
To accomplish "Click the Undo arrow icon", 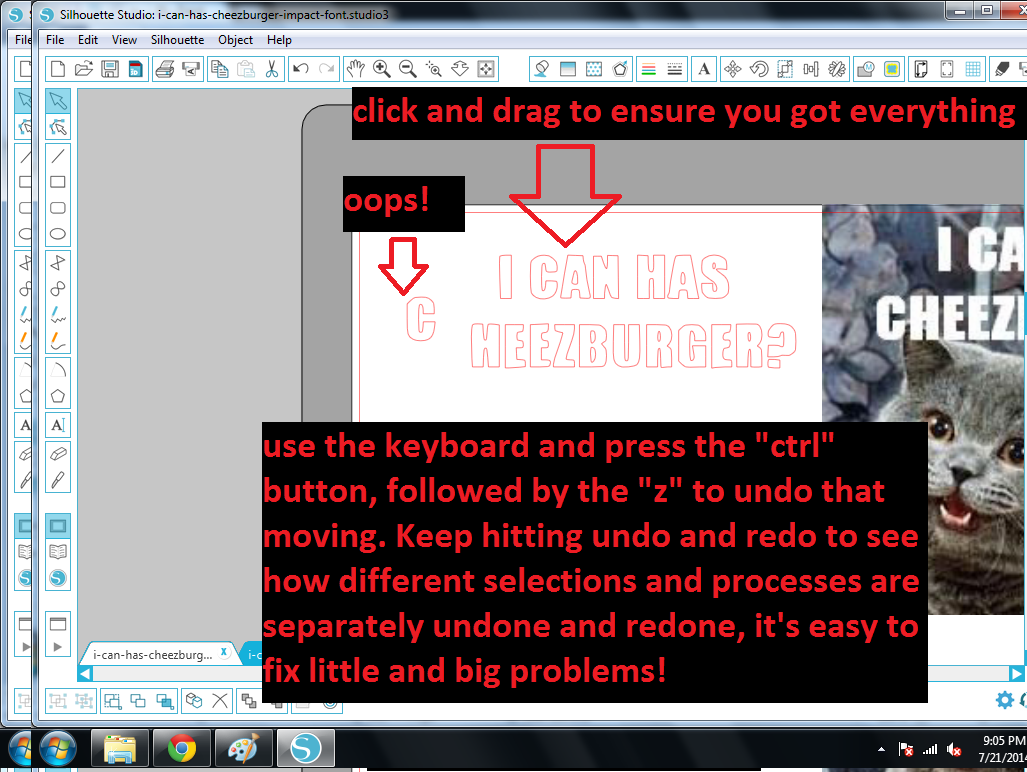I will point(301,69).
